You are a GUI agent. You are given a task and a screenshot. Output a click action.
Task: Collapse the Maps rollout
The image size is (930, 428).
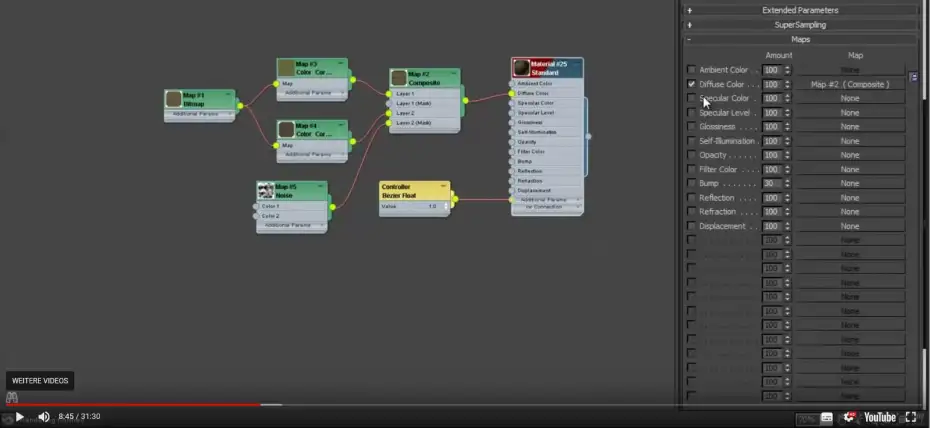pos(800,39)
